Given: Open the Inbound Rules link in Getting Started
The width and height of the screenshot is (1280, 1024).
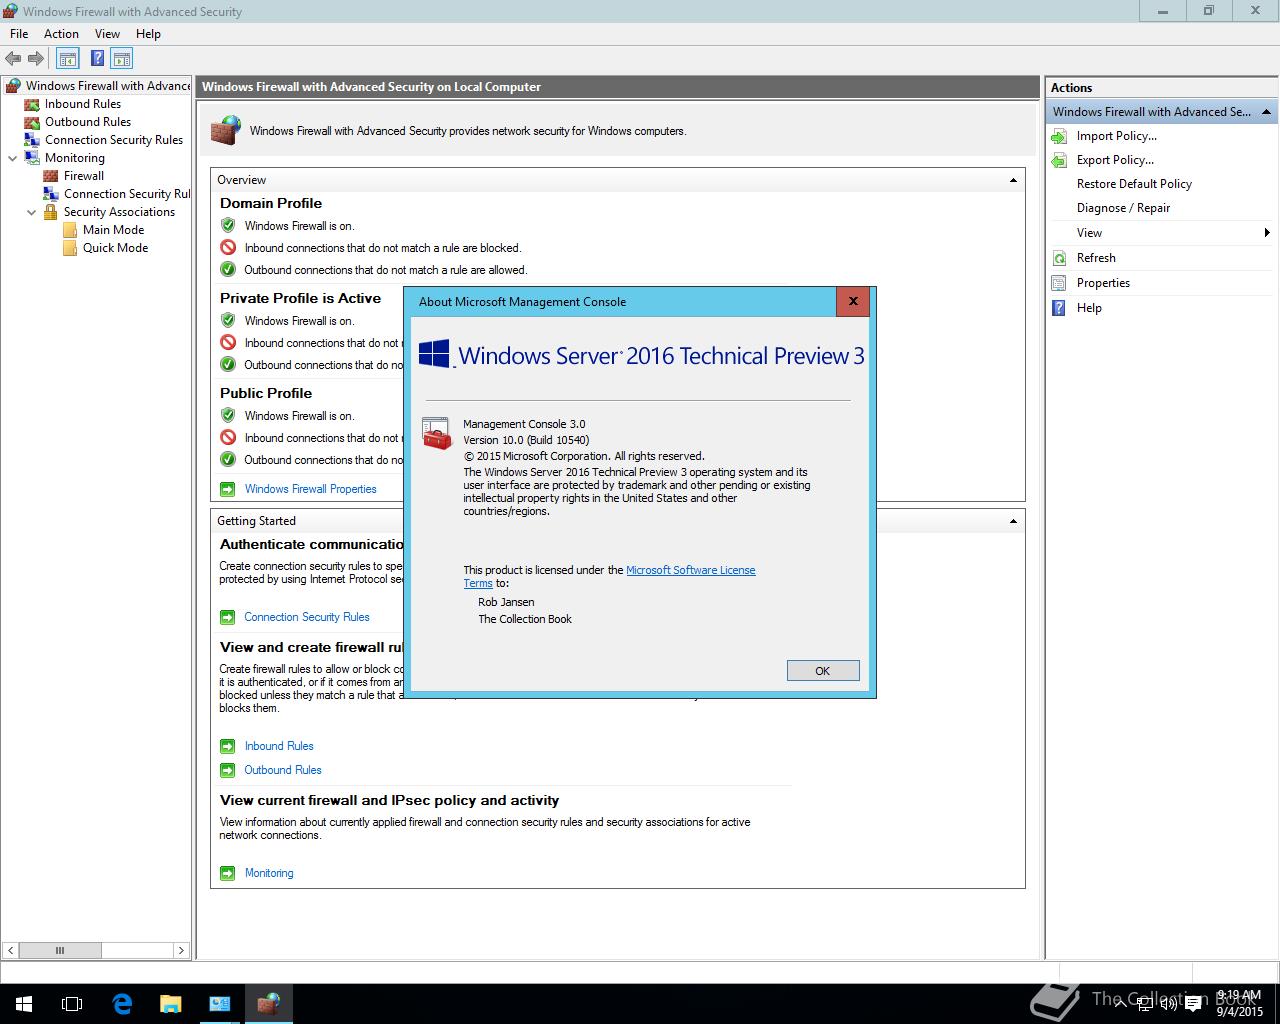Looking at the screenshot, I should pos(279,746).
